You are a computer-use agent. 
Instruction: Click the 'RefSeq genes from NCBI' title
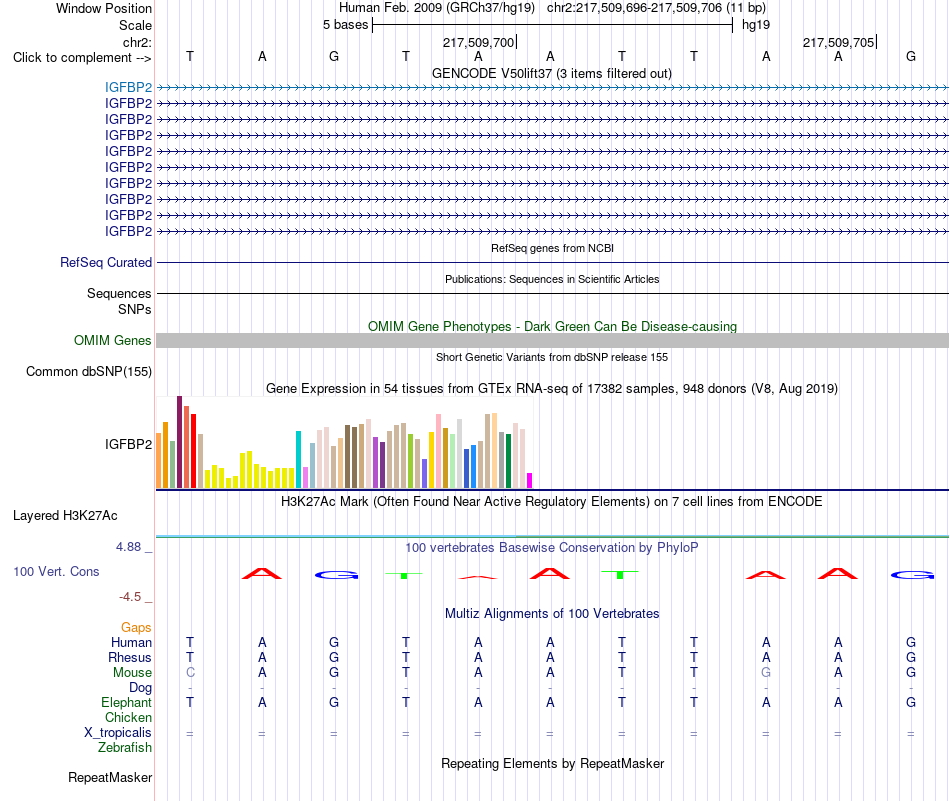point(553,248)
